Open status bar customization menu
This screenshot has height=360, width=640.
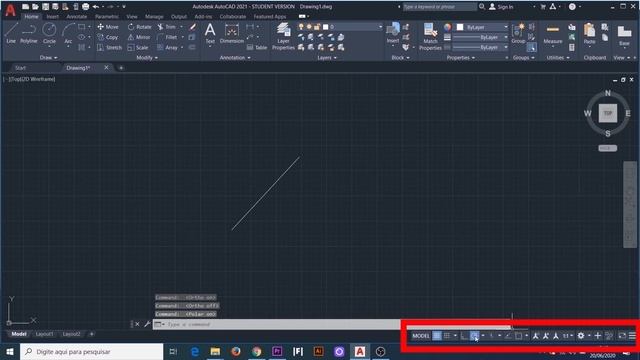click(632, 336)
